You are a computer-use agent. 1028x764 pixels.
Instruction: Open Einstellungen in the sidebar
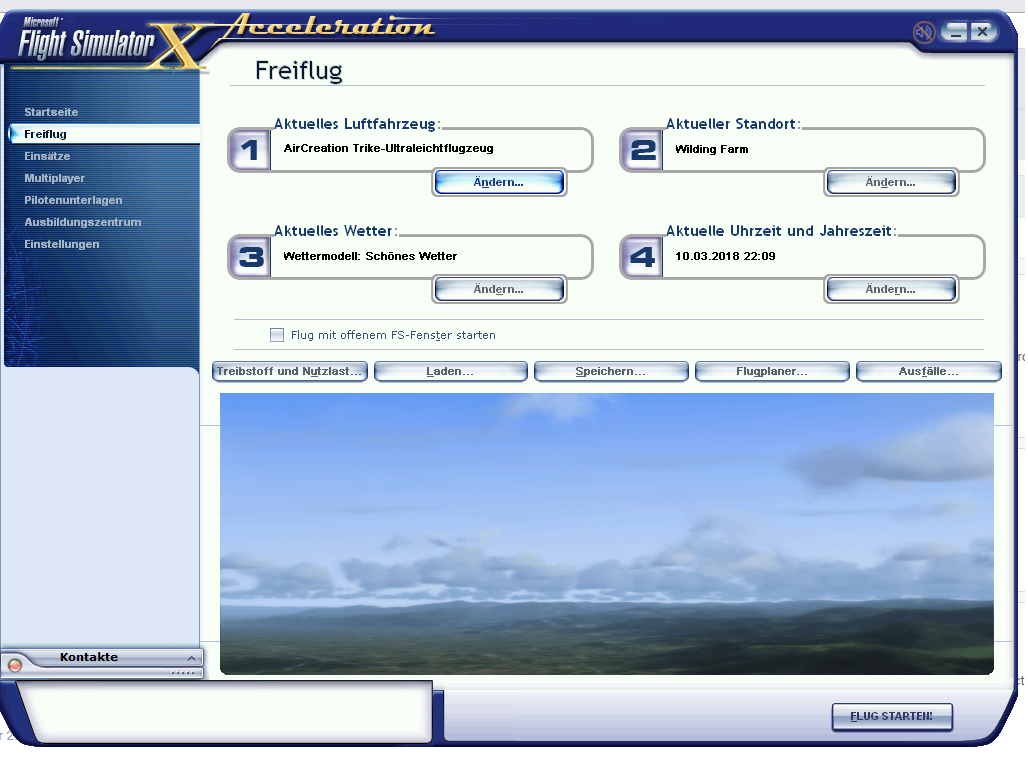click(x=62, y=244)
